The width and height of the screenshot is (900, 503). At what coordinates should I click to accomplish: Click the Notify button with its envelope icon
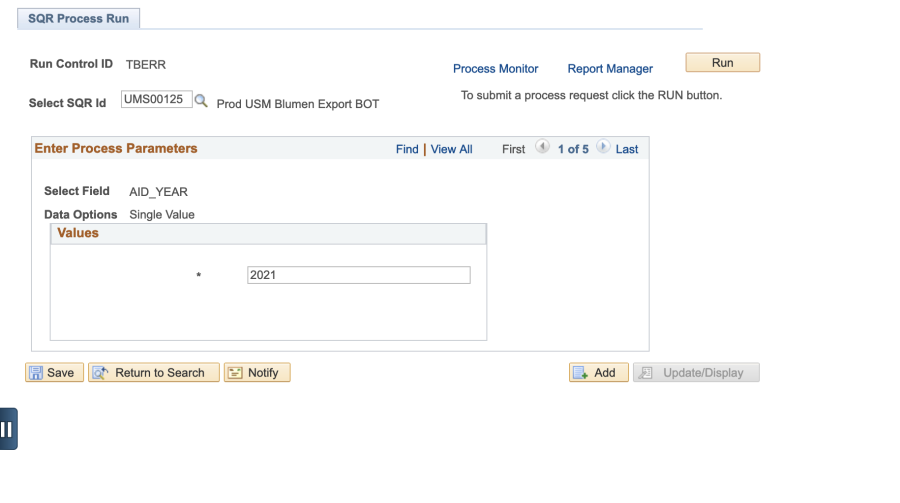click(257, 373)
